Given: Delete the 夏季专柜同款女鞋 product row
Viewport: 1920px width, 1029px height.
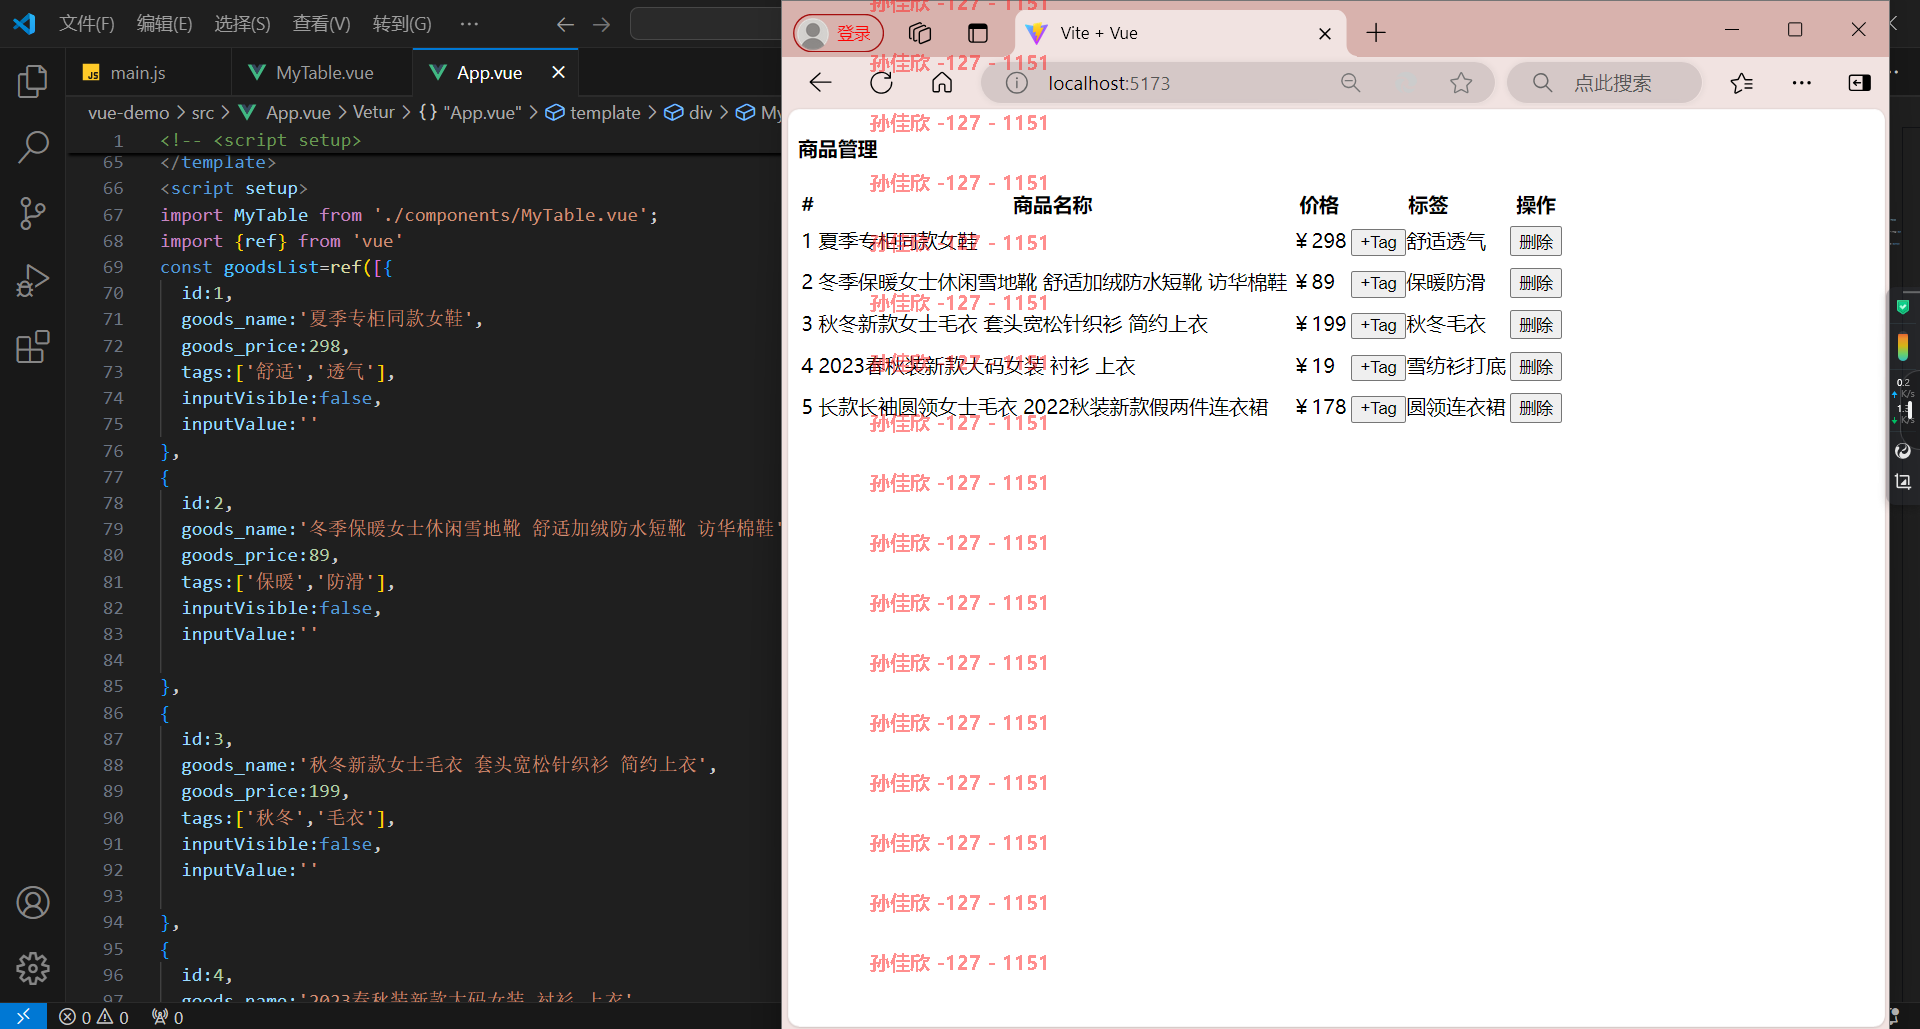Looking at the screenshot, I should click(x=1536, y=242).
